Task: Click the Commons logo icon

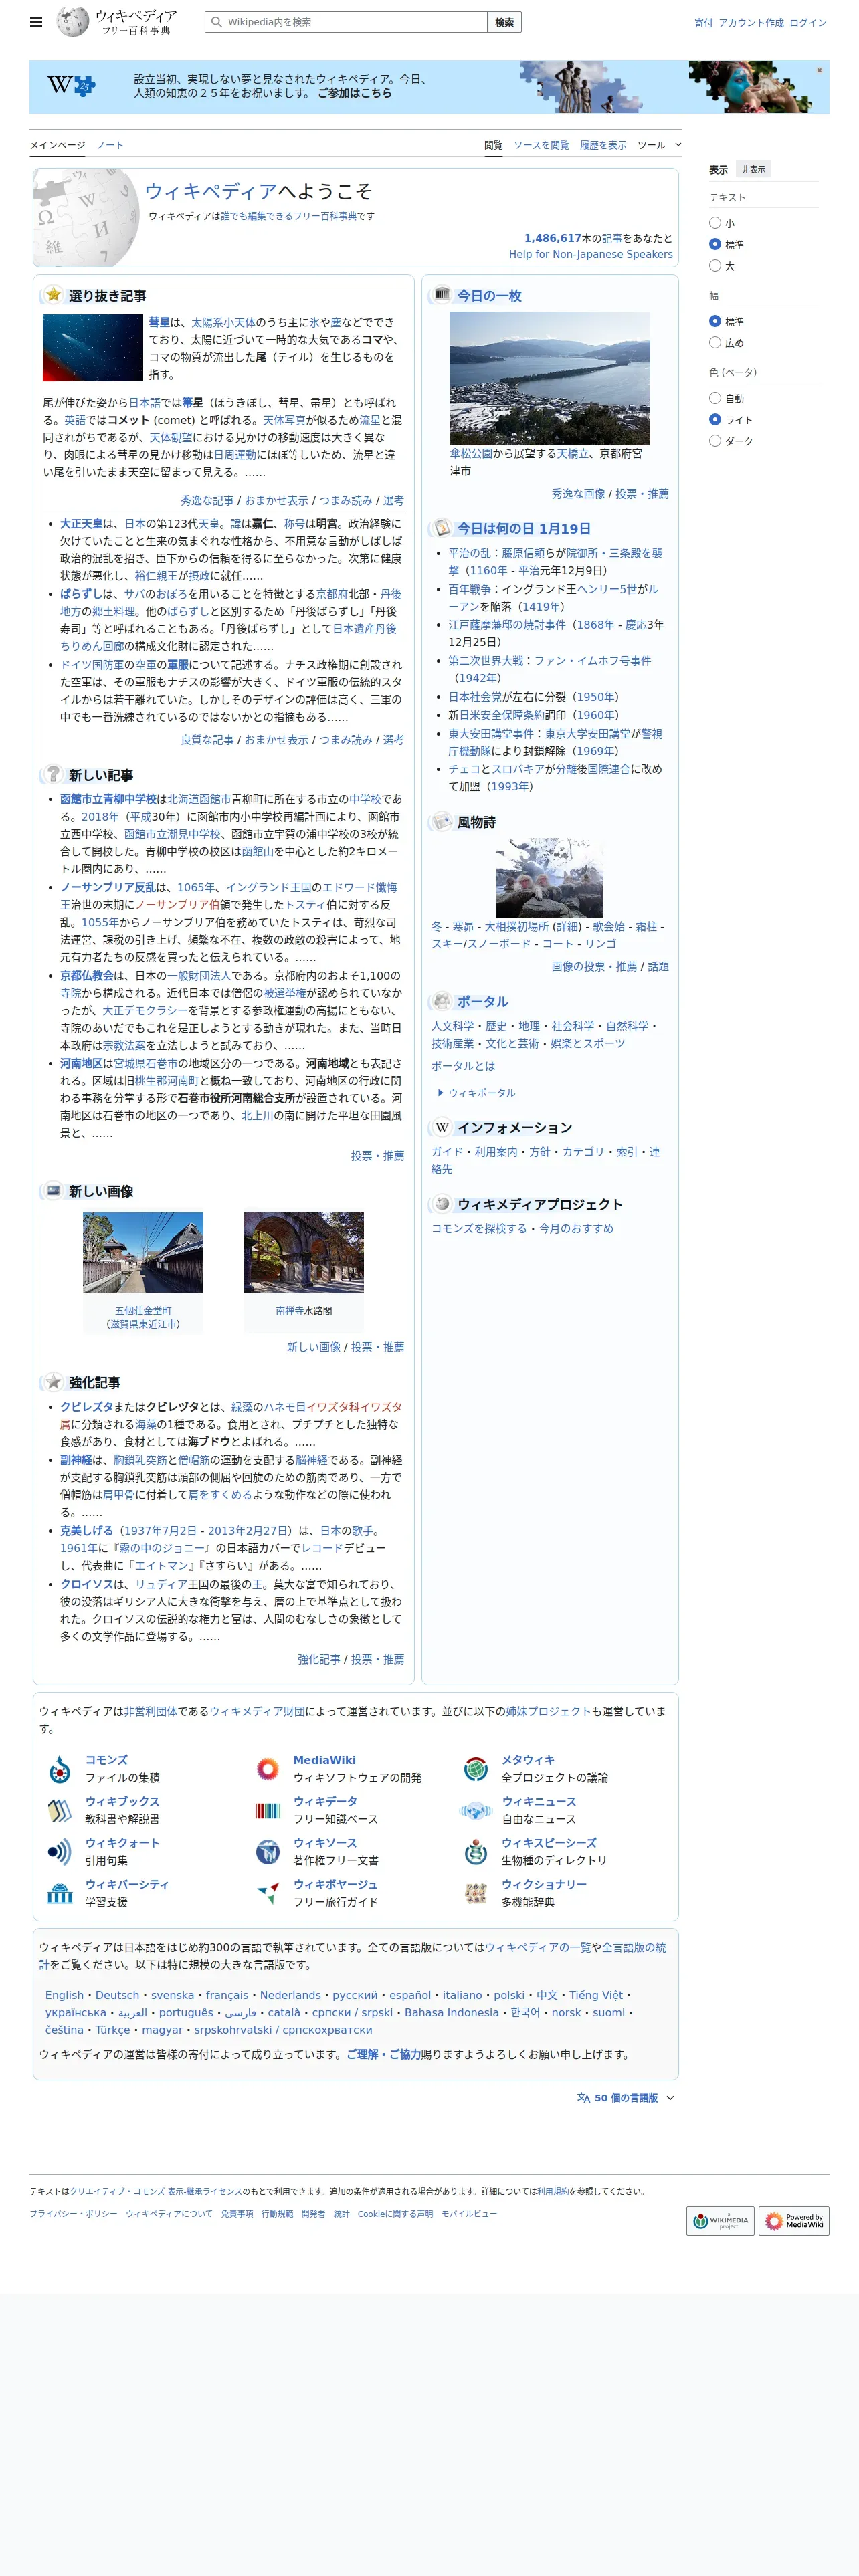Action: click(60, 1770)
